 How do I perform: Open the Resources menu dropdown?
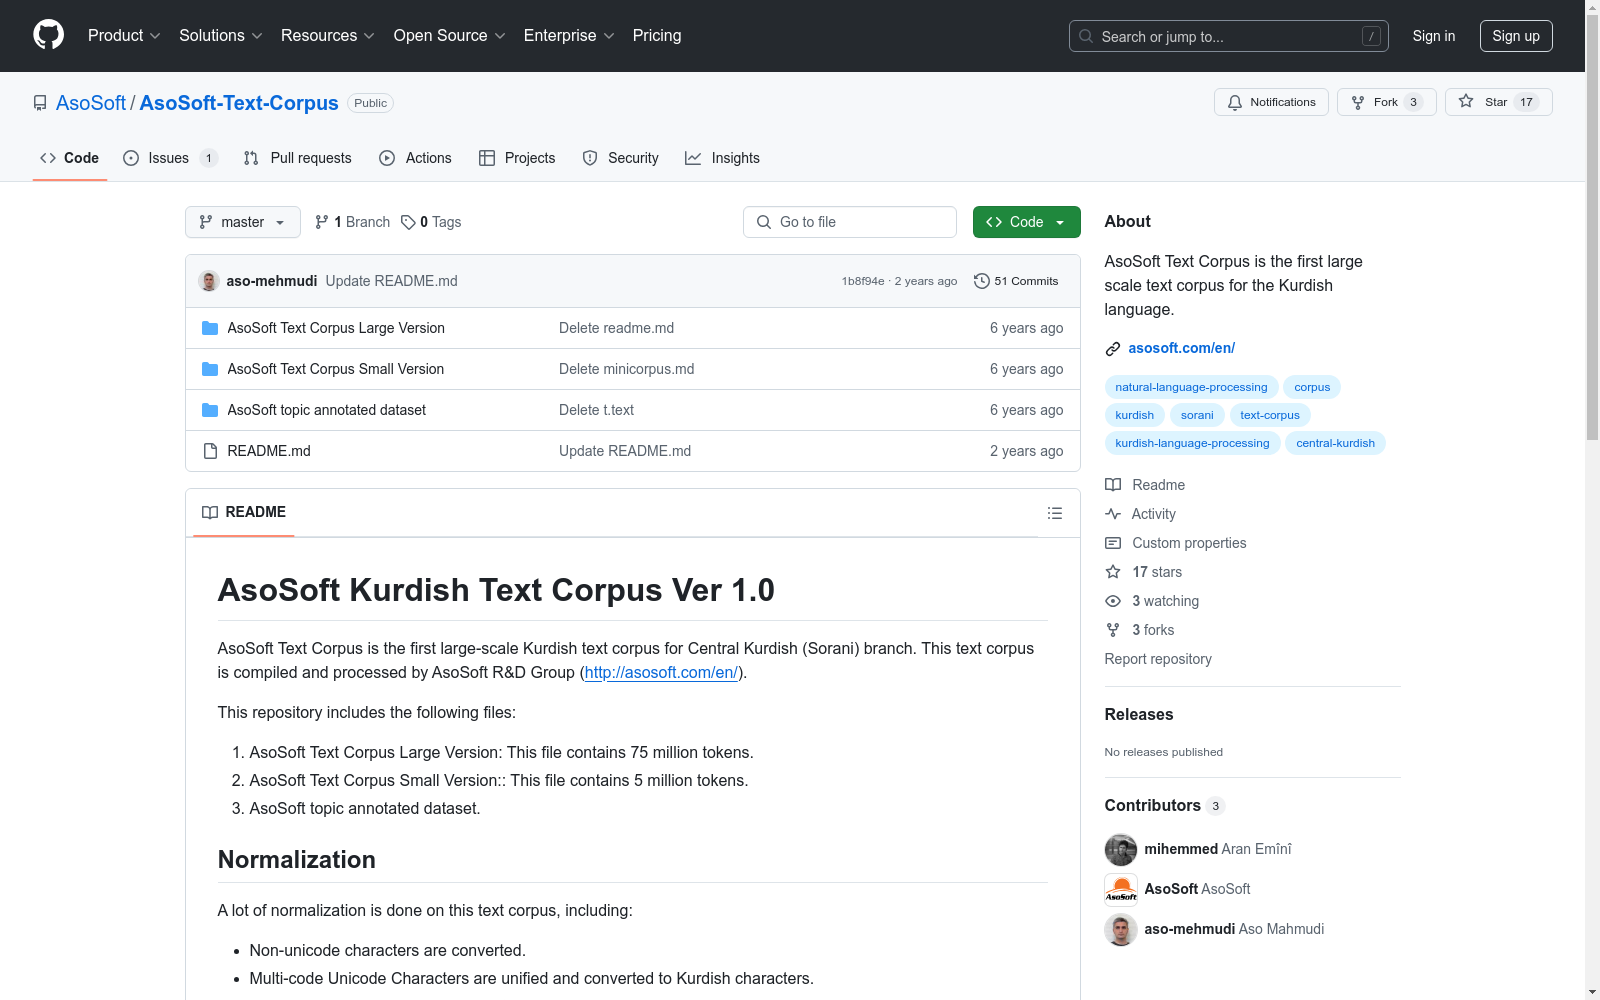pyautogui.click(x=328, y=36)
